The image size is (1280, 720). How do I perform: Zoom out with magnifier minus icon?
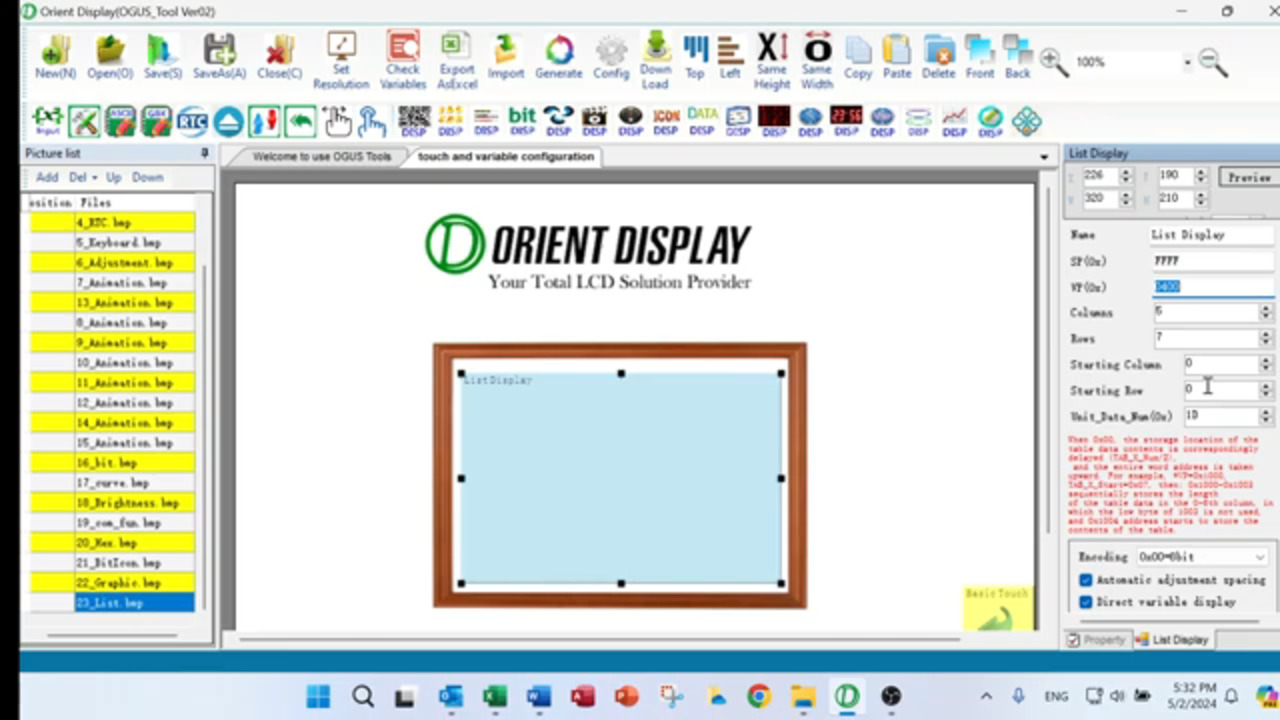click(x=1212, y=62)
